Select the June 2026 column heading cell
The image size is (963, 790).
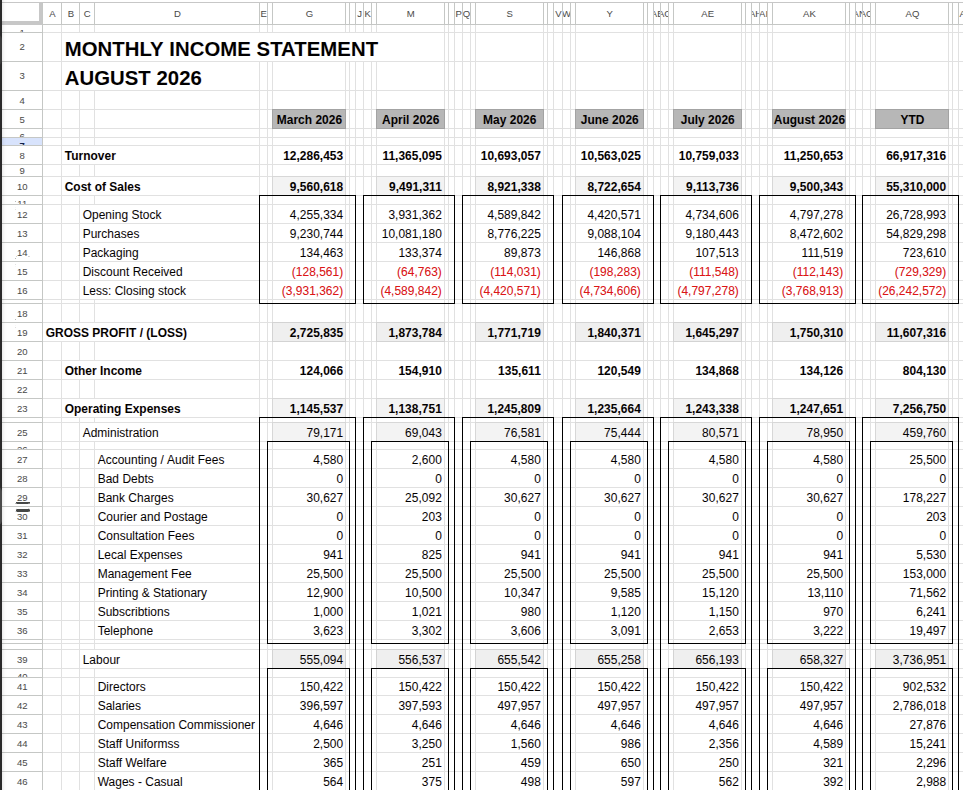[x=609, y=120]
